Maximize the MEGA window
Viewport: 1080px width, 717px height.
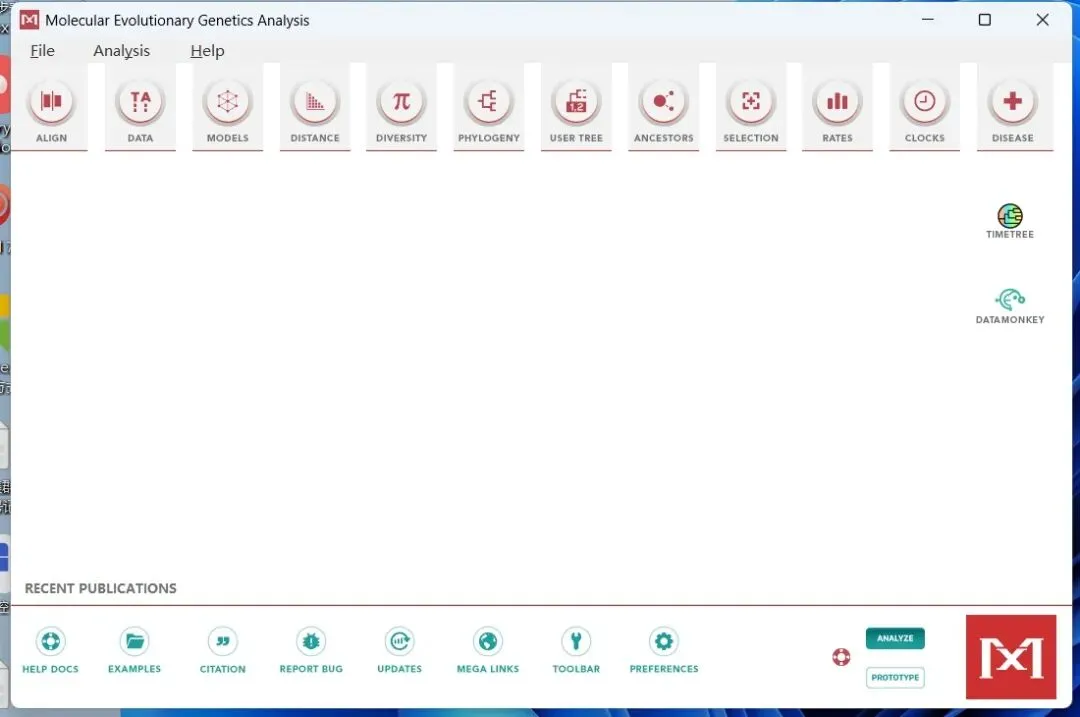point(985,20)
